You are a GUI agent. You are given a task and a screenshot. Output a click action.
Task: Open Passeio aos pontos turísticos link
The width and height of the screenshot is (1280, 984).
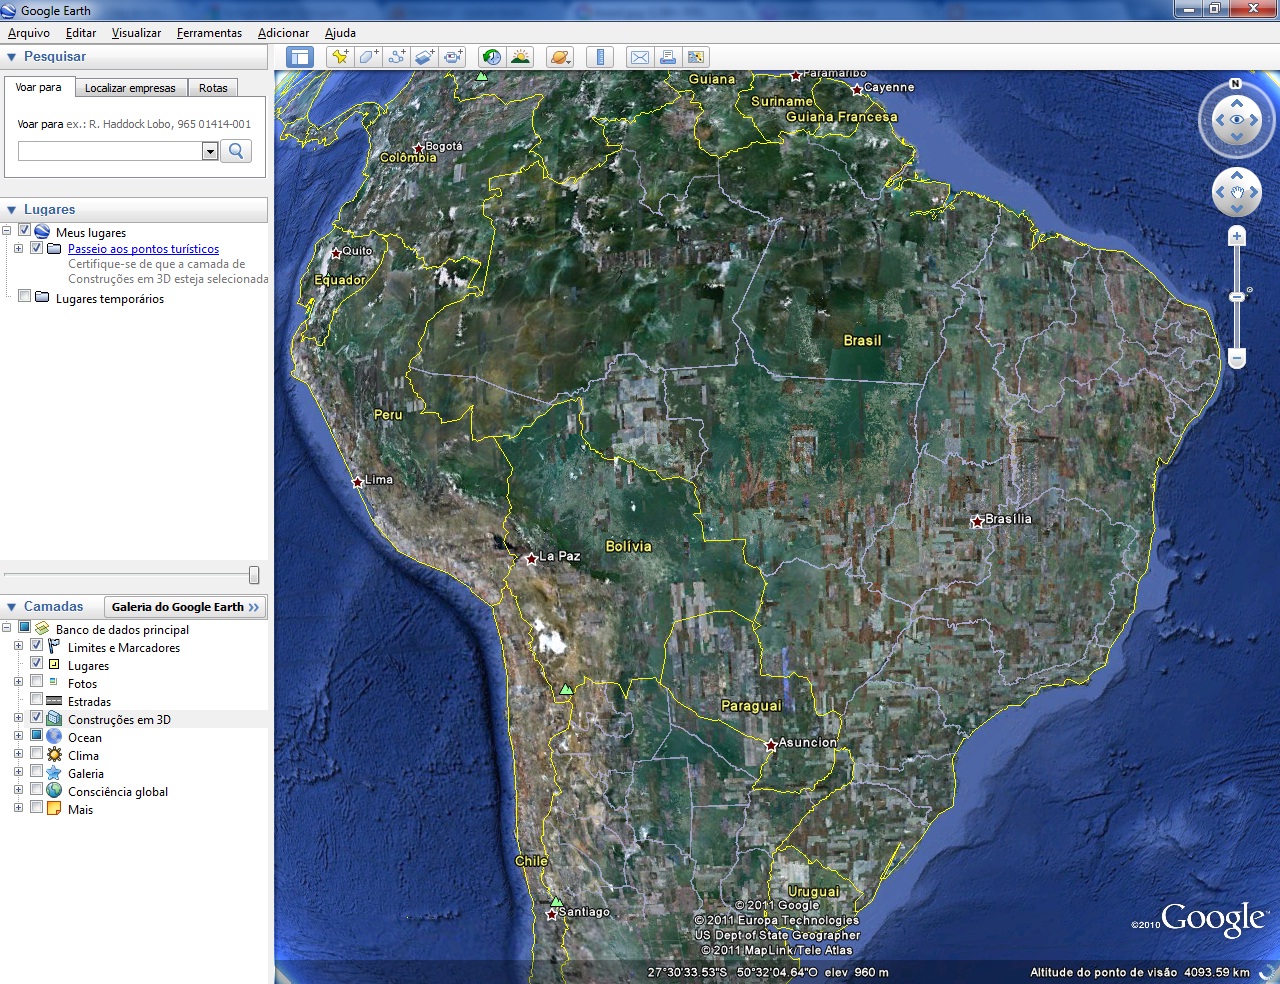point(143,248)
